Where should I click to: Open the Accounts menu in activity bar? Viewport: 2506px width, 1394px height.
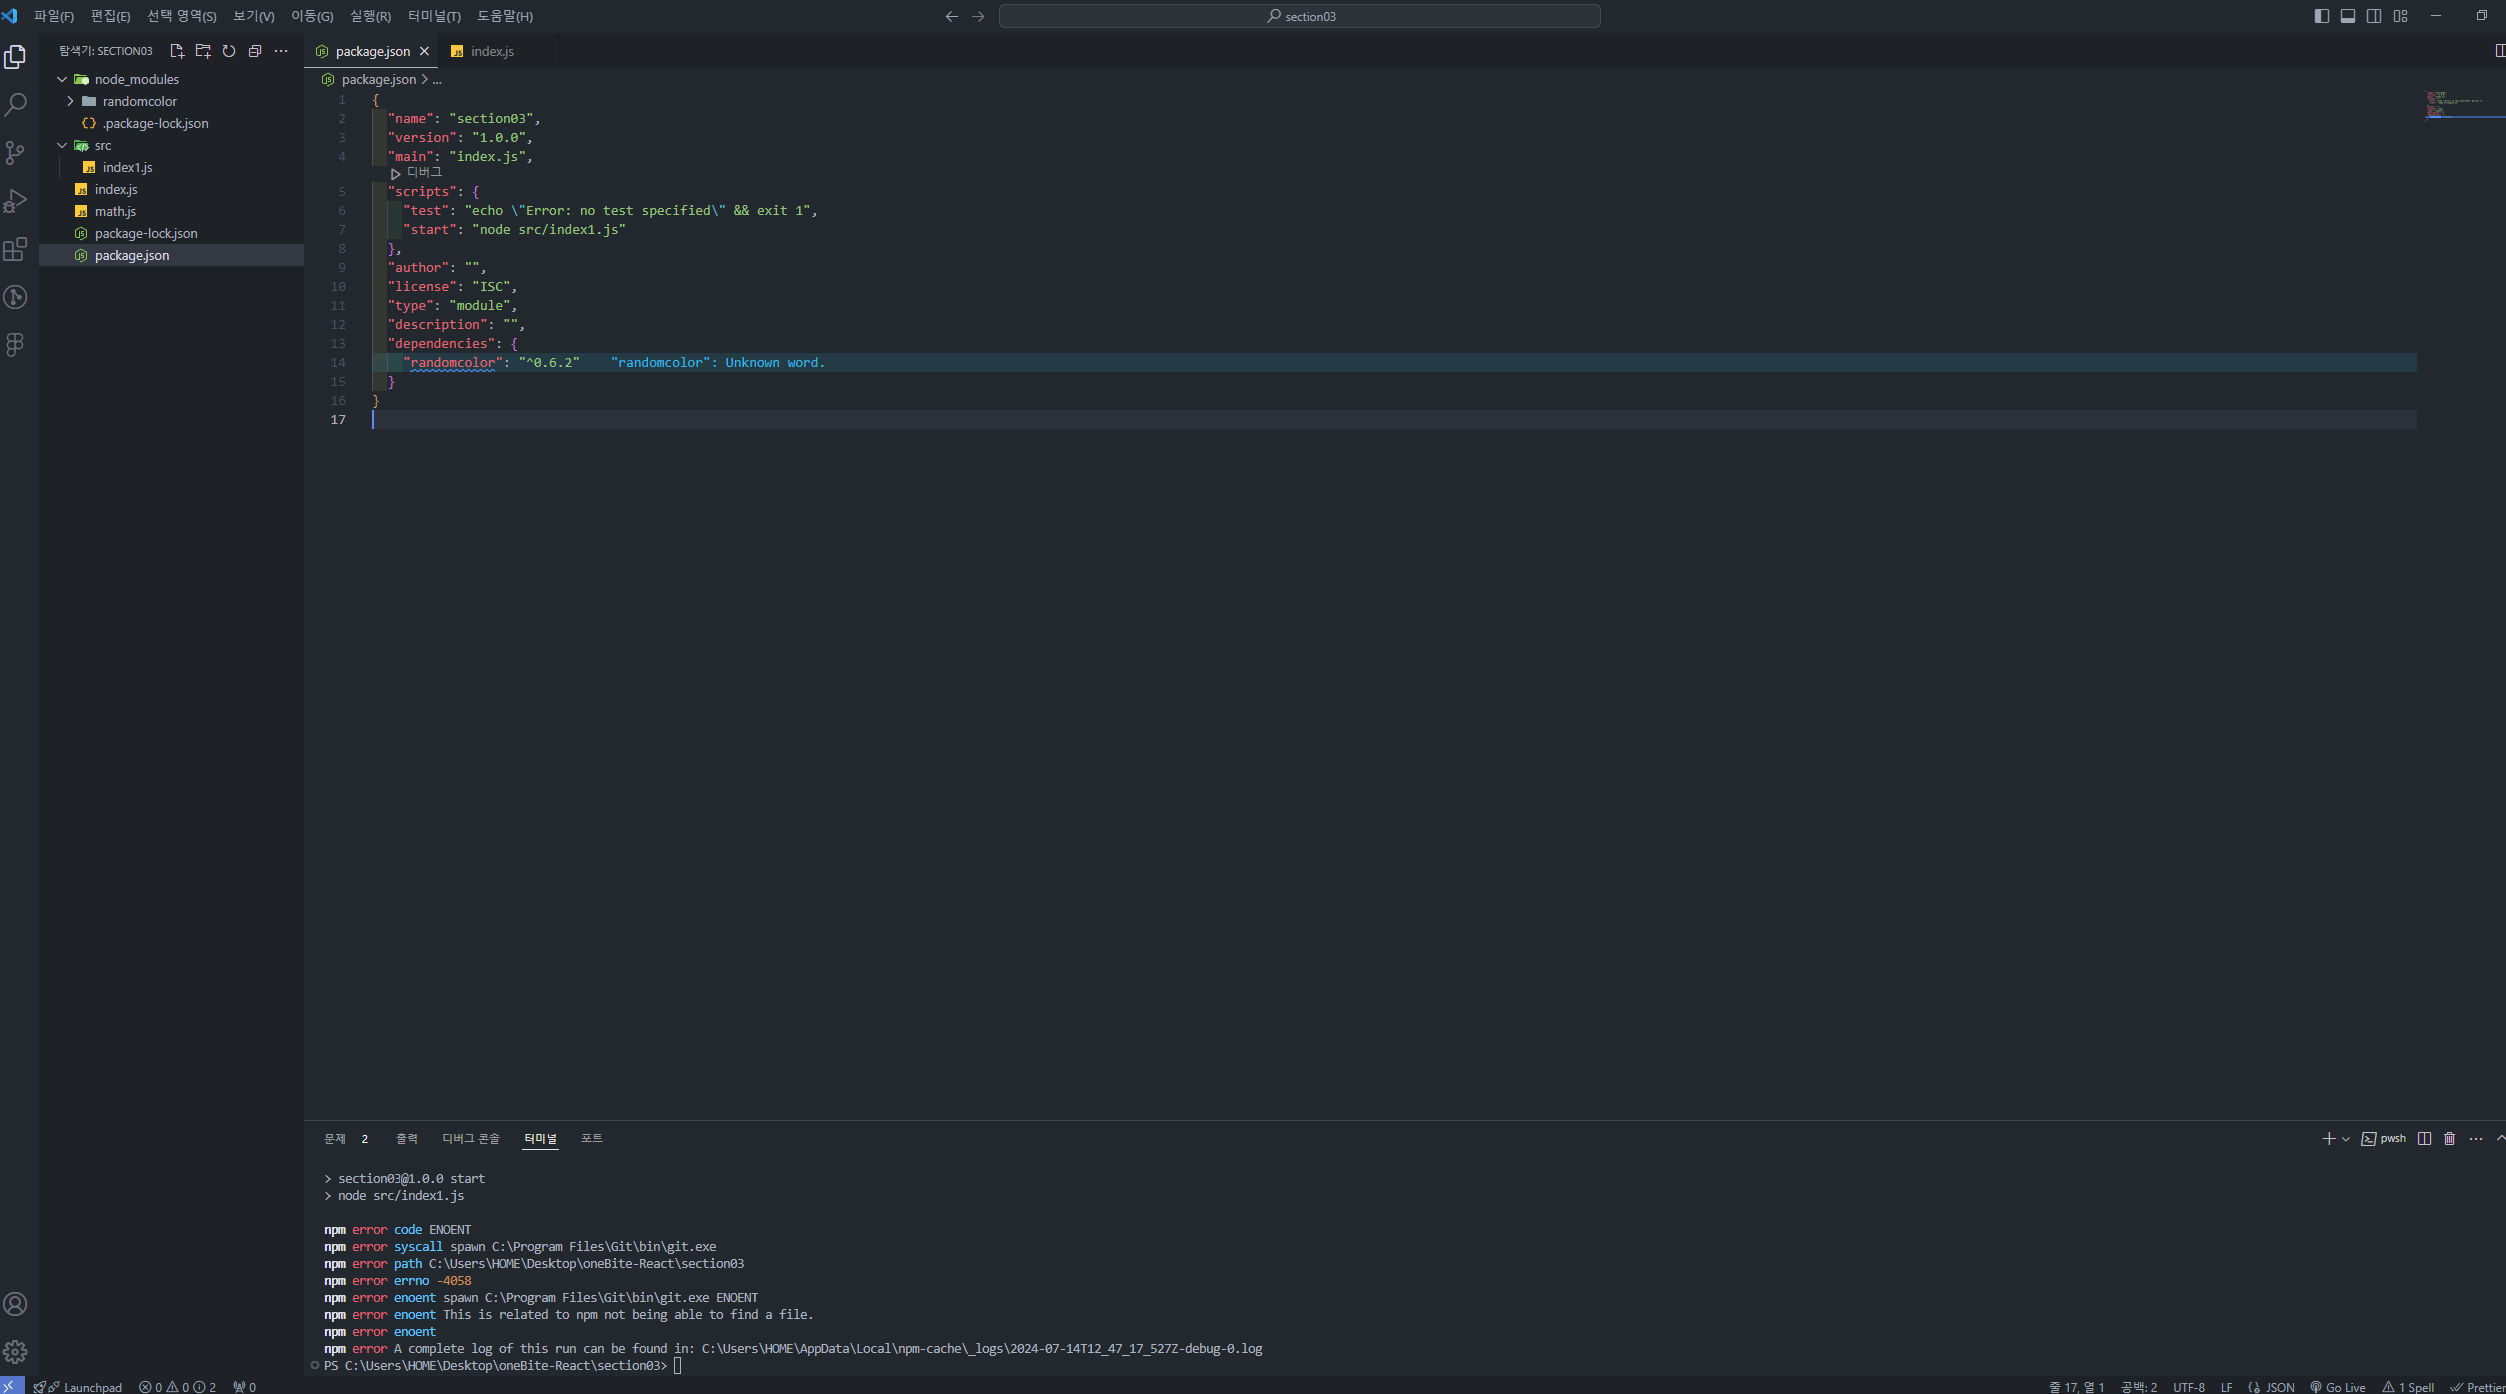point(15,1304)
